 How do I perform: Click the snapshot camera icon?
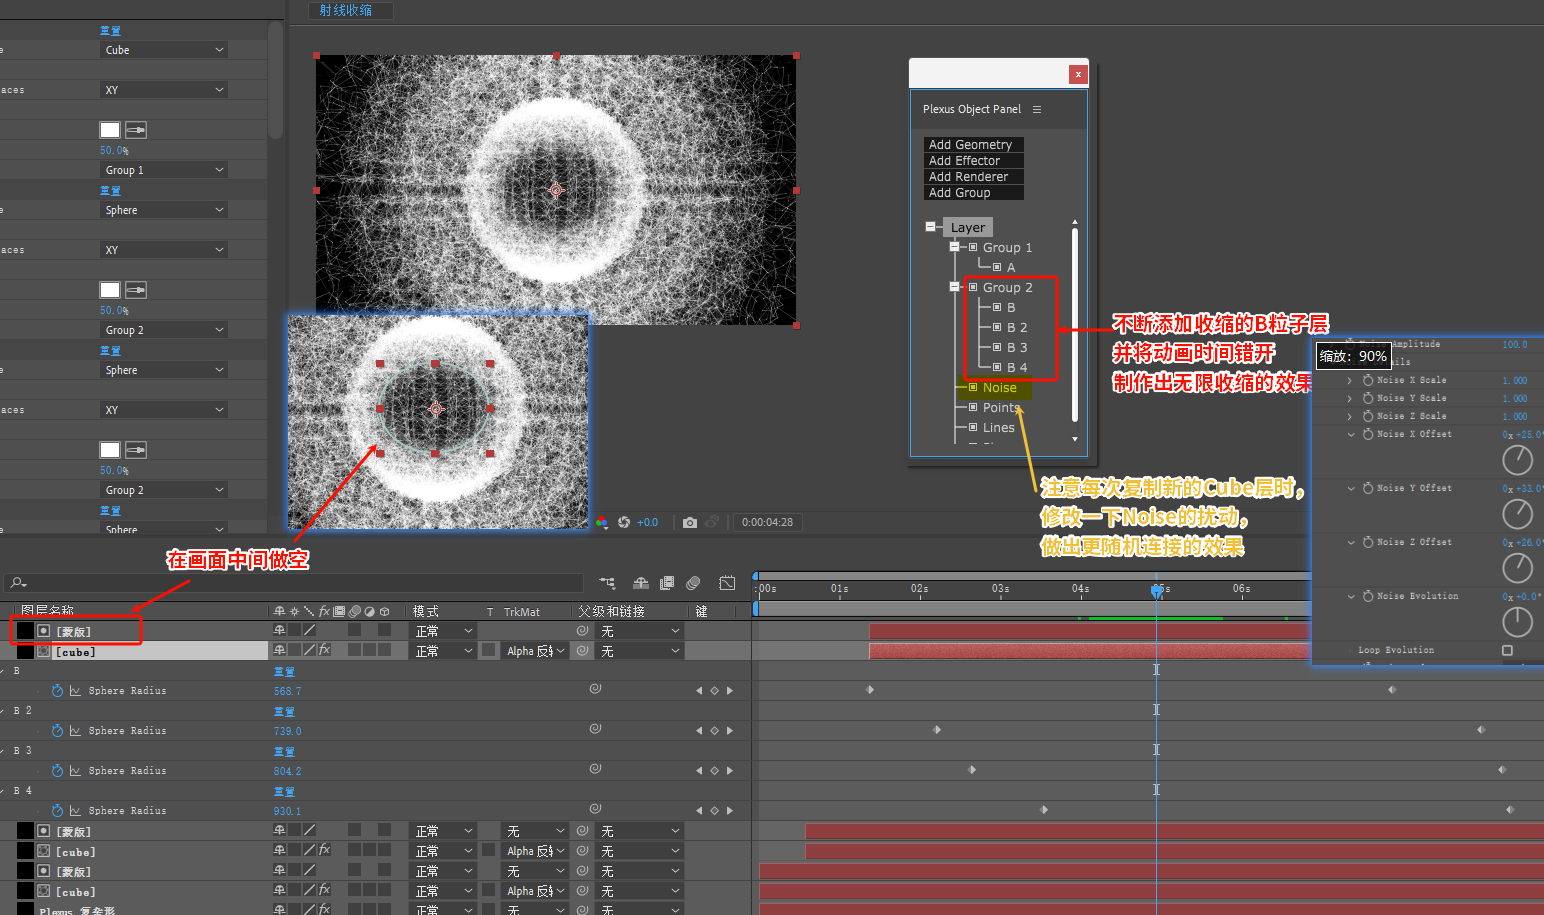coord(690,522)
